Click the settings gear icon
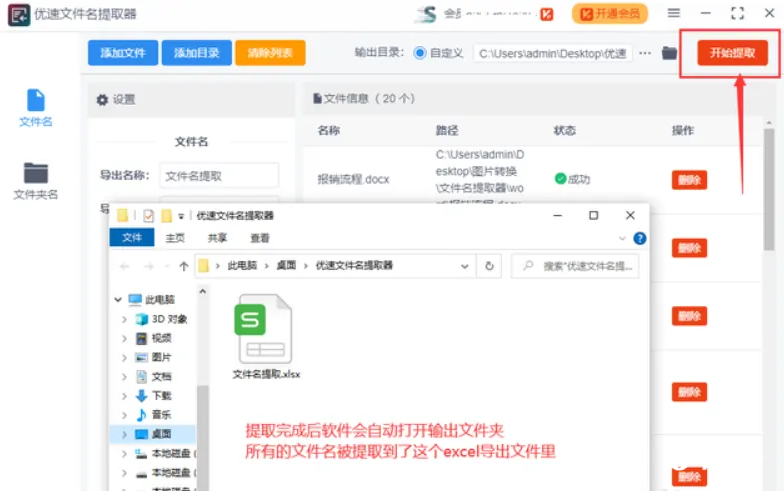 click(102, 100)
